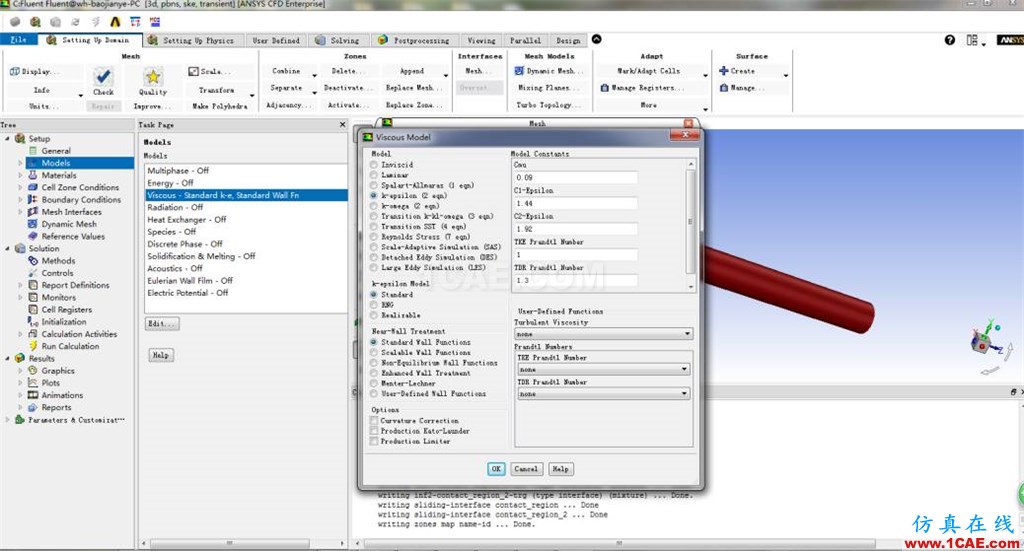Image resolution: width=1024 pixels, height=551 pixels.
Task: Collapse the Setup tree node
Action: pyautogui.click(x=8, y=138)
